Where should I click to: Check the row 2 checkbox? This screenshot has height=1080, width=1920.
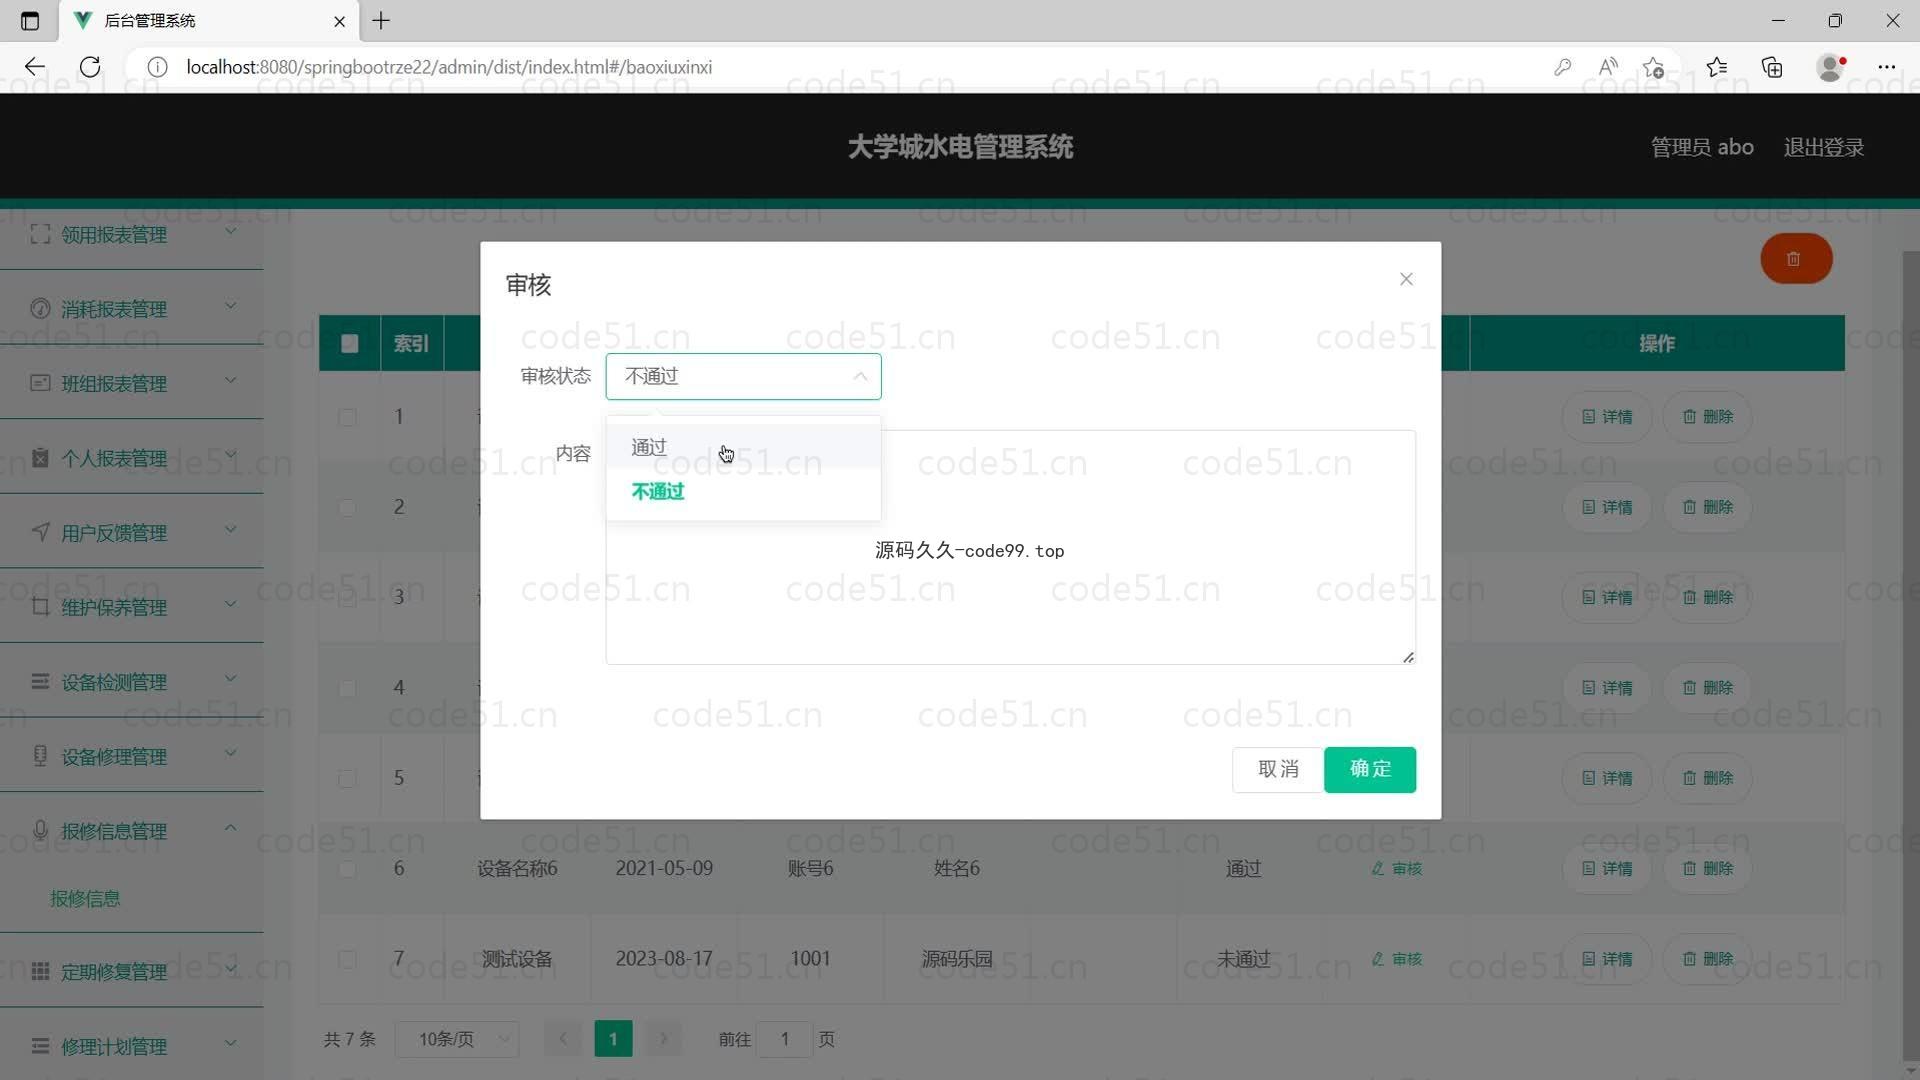pyautogui.click(x=347, y=507)
